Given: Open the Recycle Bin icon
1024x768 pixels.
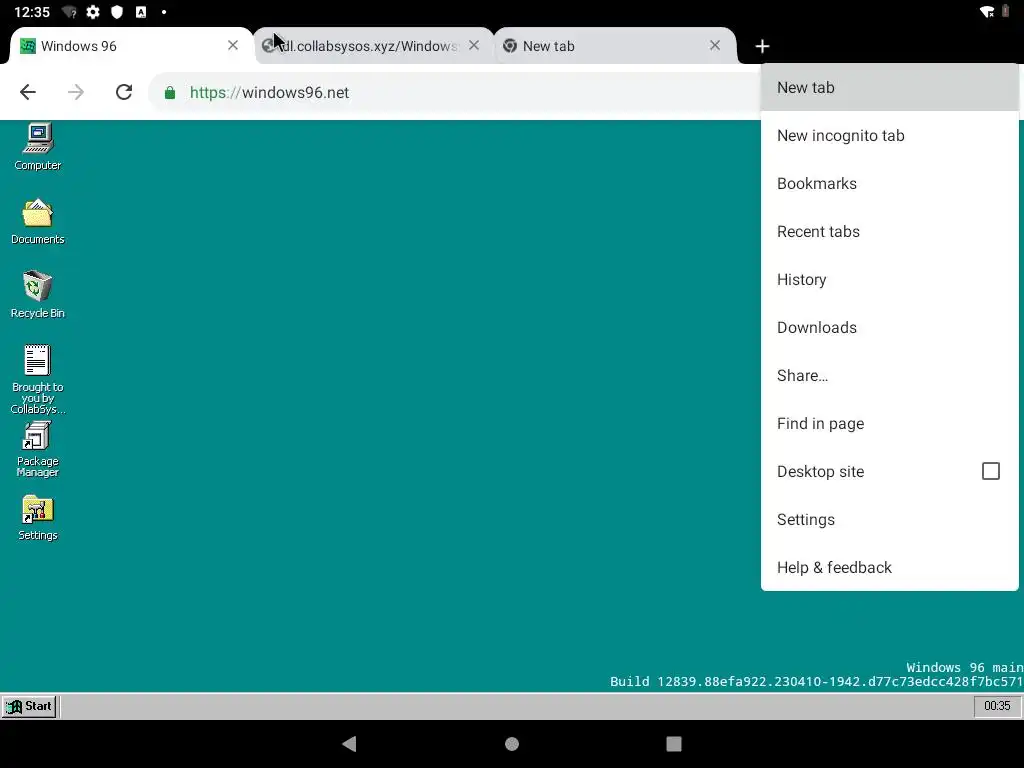Looking at the screenshot, I should click(x=38, y=295).
